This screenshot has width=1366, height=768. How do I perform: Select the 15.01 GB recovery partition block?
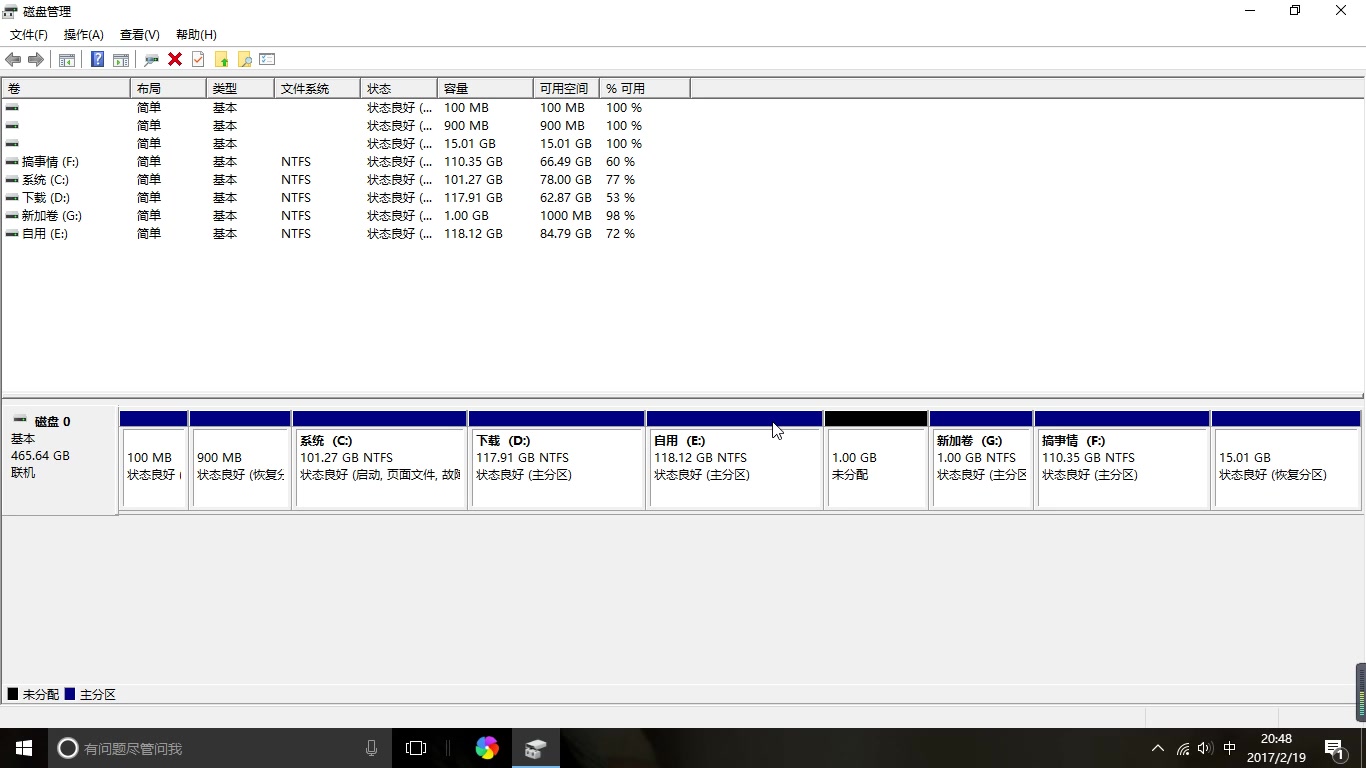[1286, 460]
